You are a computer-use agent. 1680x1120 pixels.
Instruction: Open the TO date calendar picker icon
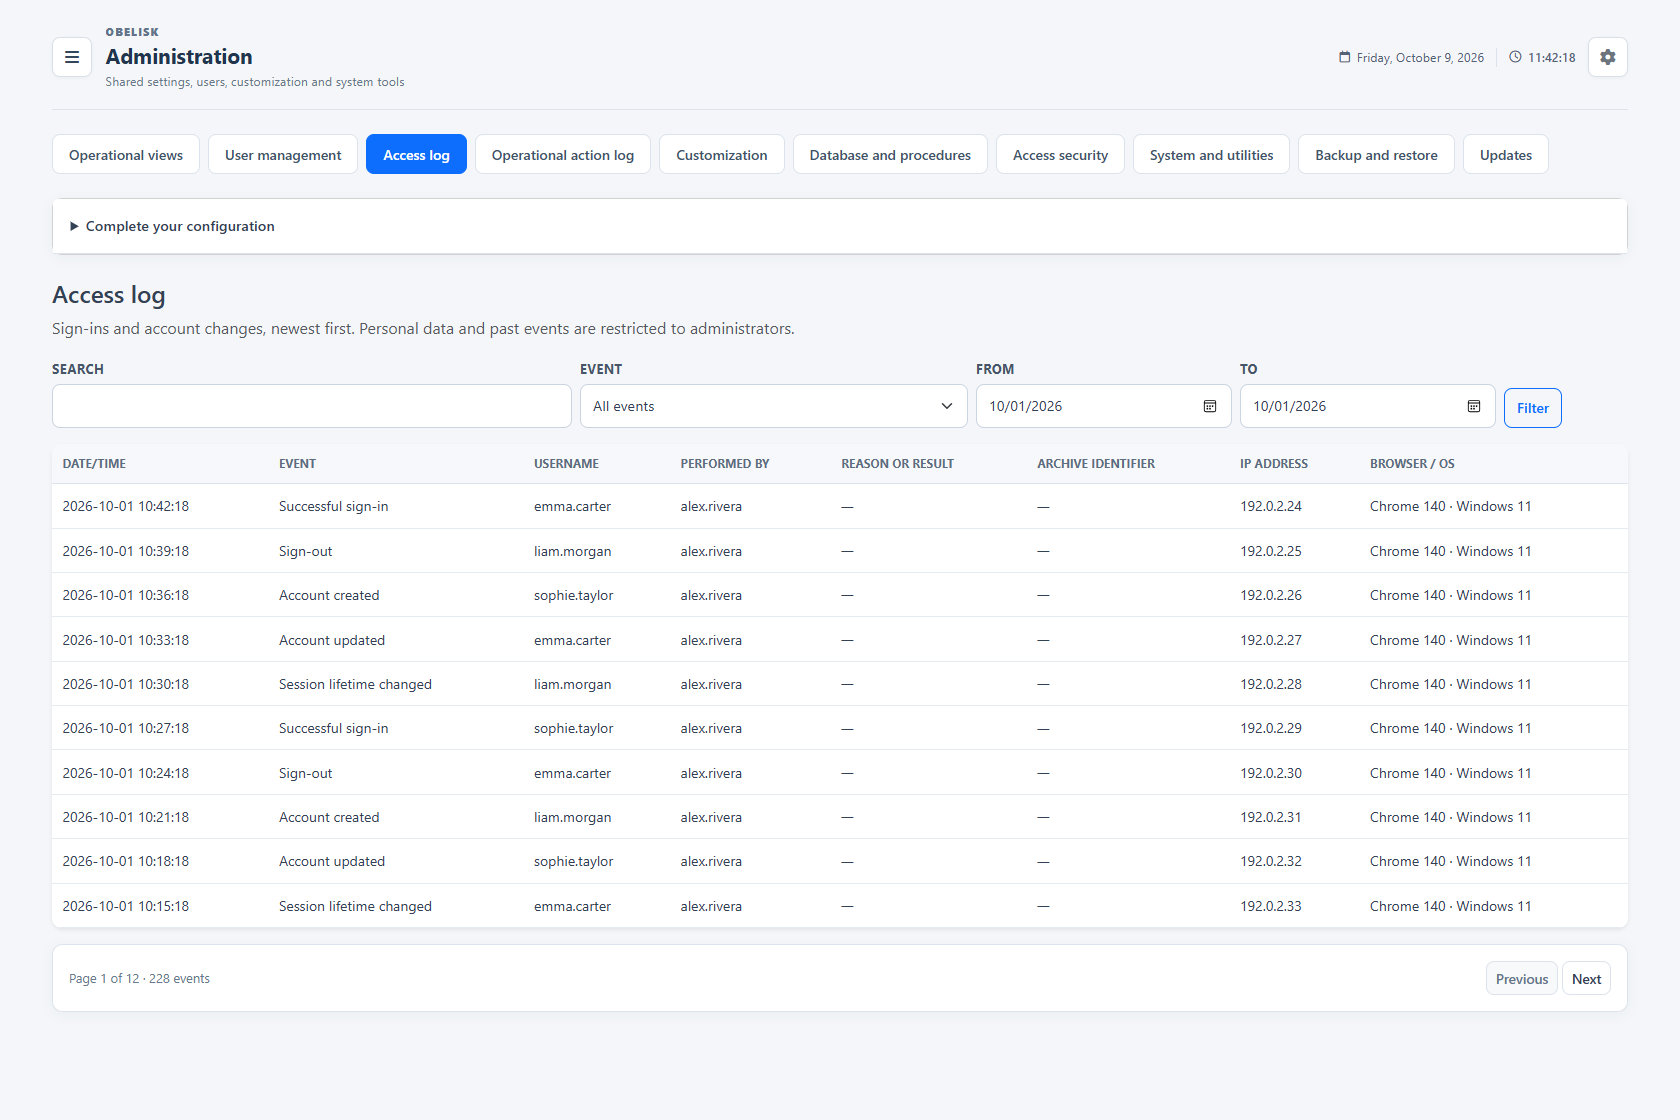(x=1474, y=406)
